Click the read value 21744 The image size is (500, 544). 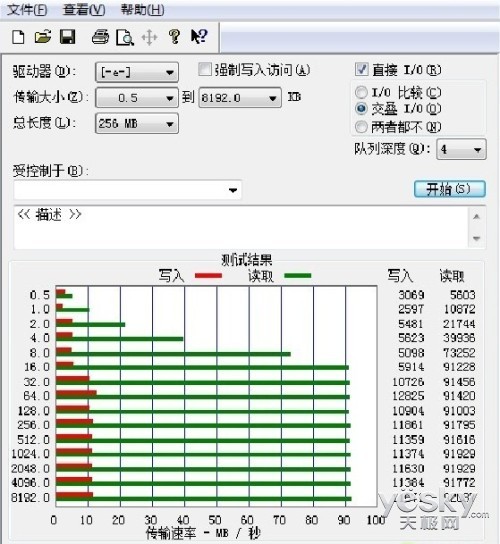pyautogui.click(x=459, y=324)
